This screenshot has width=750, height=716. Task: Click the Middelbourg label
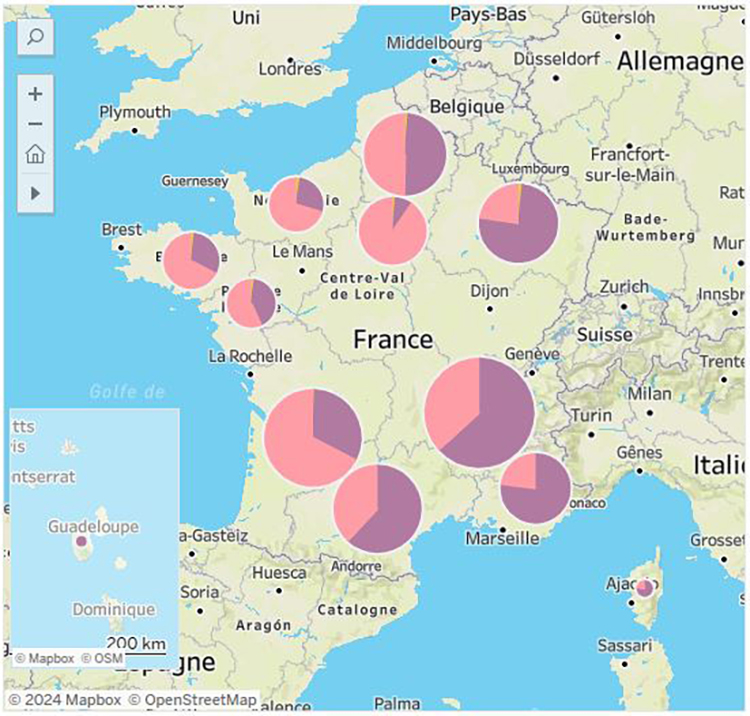[x=434, y=44]
